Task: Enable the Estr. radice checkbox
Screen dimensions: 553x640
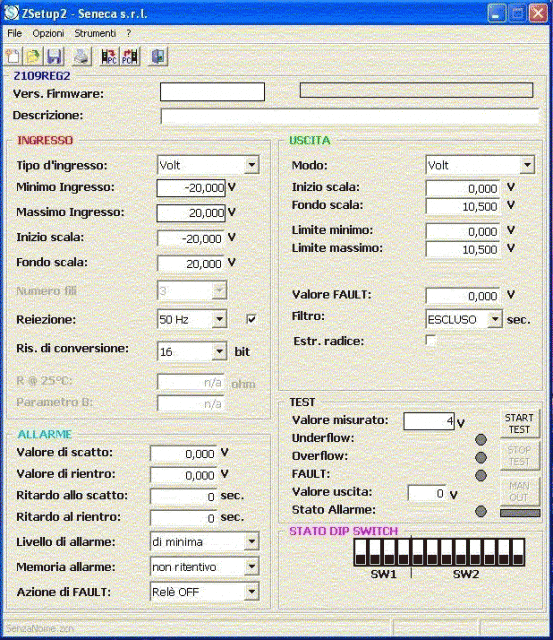Action: (x=430, y=340)
